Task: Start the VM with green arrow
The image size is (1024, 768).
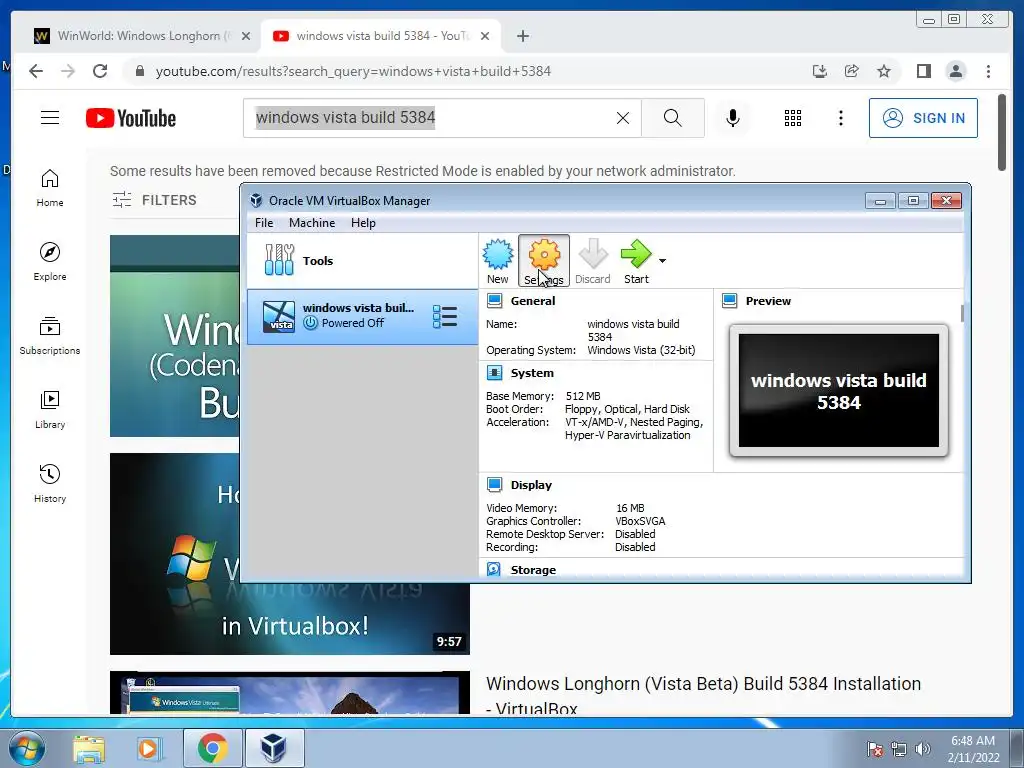Action: point(635,261)
